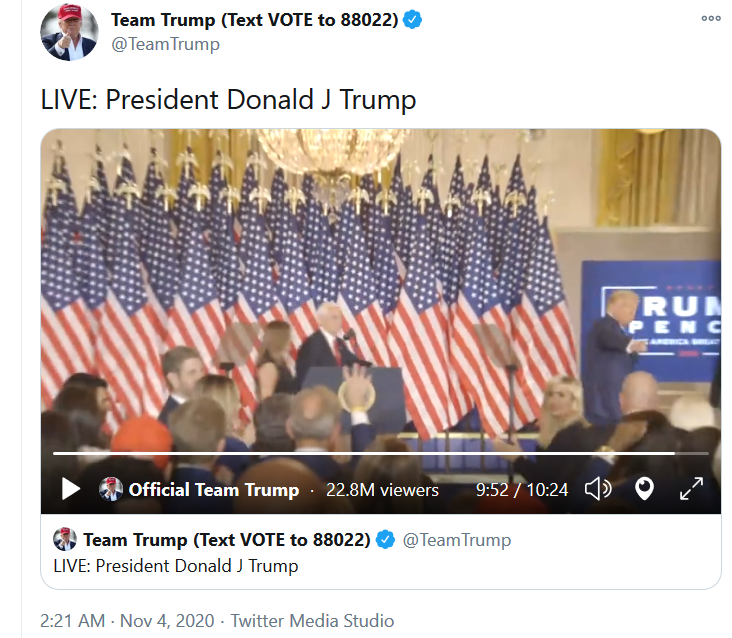Click the small avatar in the video card footer
732x638 pixels.
click(x=65, y=540)
